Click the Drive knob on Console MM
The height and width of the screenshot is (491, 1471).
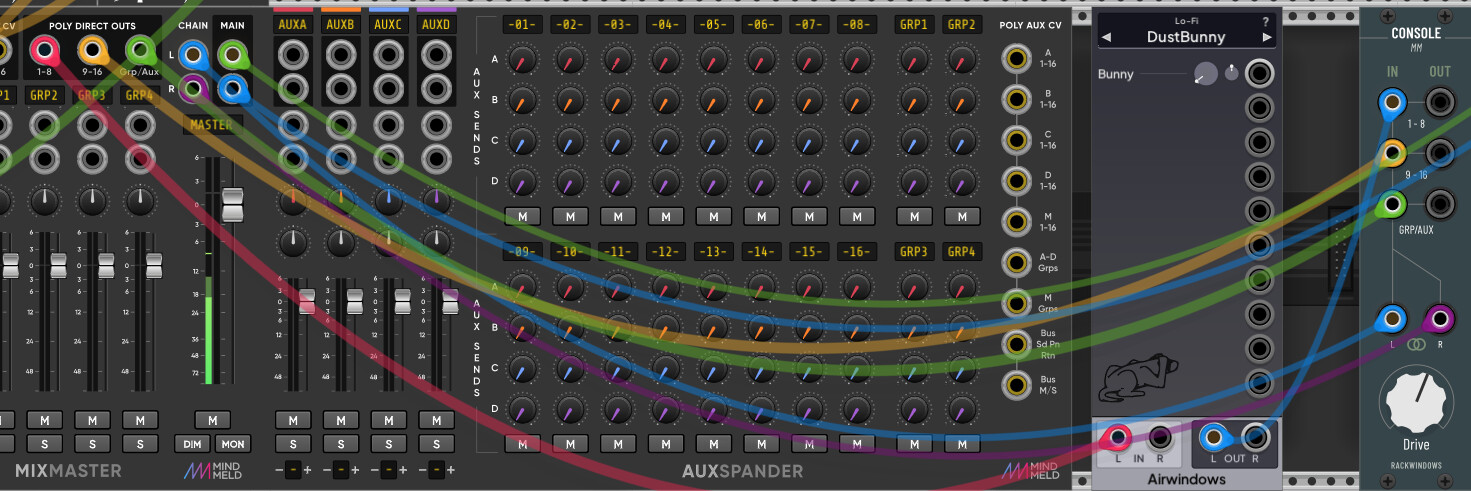[x=1415, y=400]
